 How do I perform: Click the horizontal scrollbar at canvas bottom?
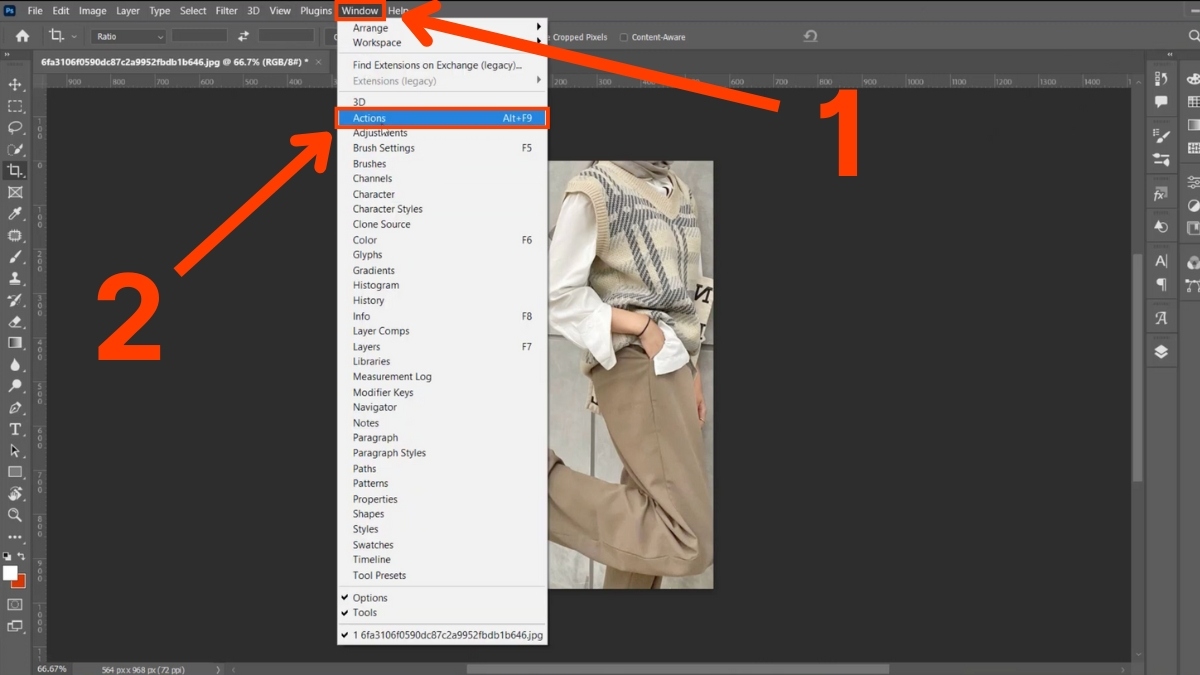pos(677,669)
